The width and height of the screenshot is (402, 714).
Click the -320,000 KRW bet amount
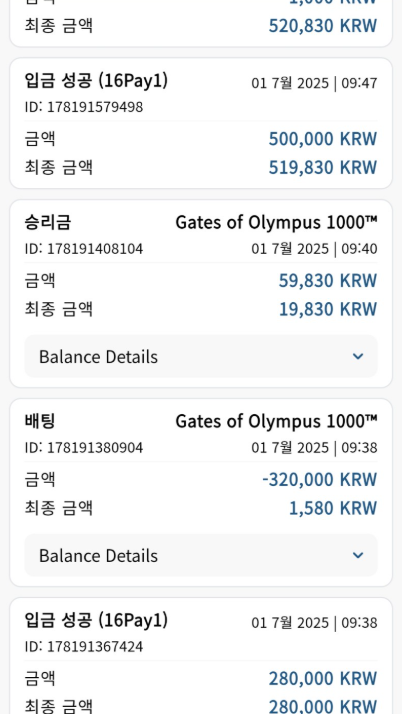coord(320,479)
